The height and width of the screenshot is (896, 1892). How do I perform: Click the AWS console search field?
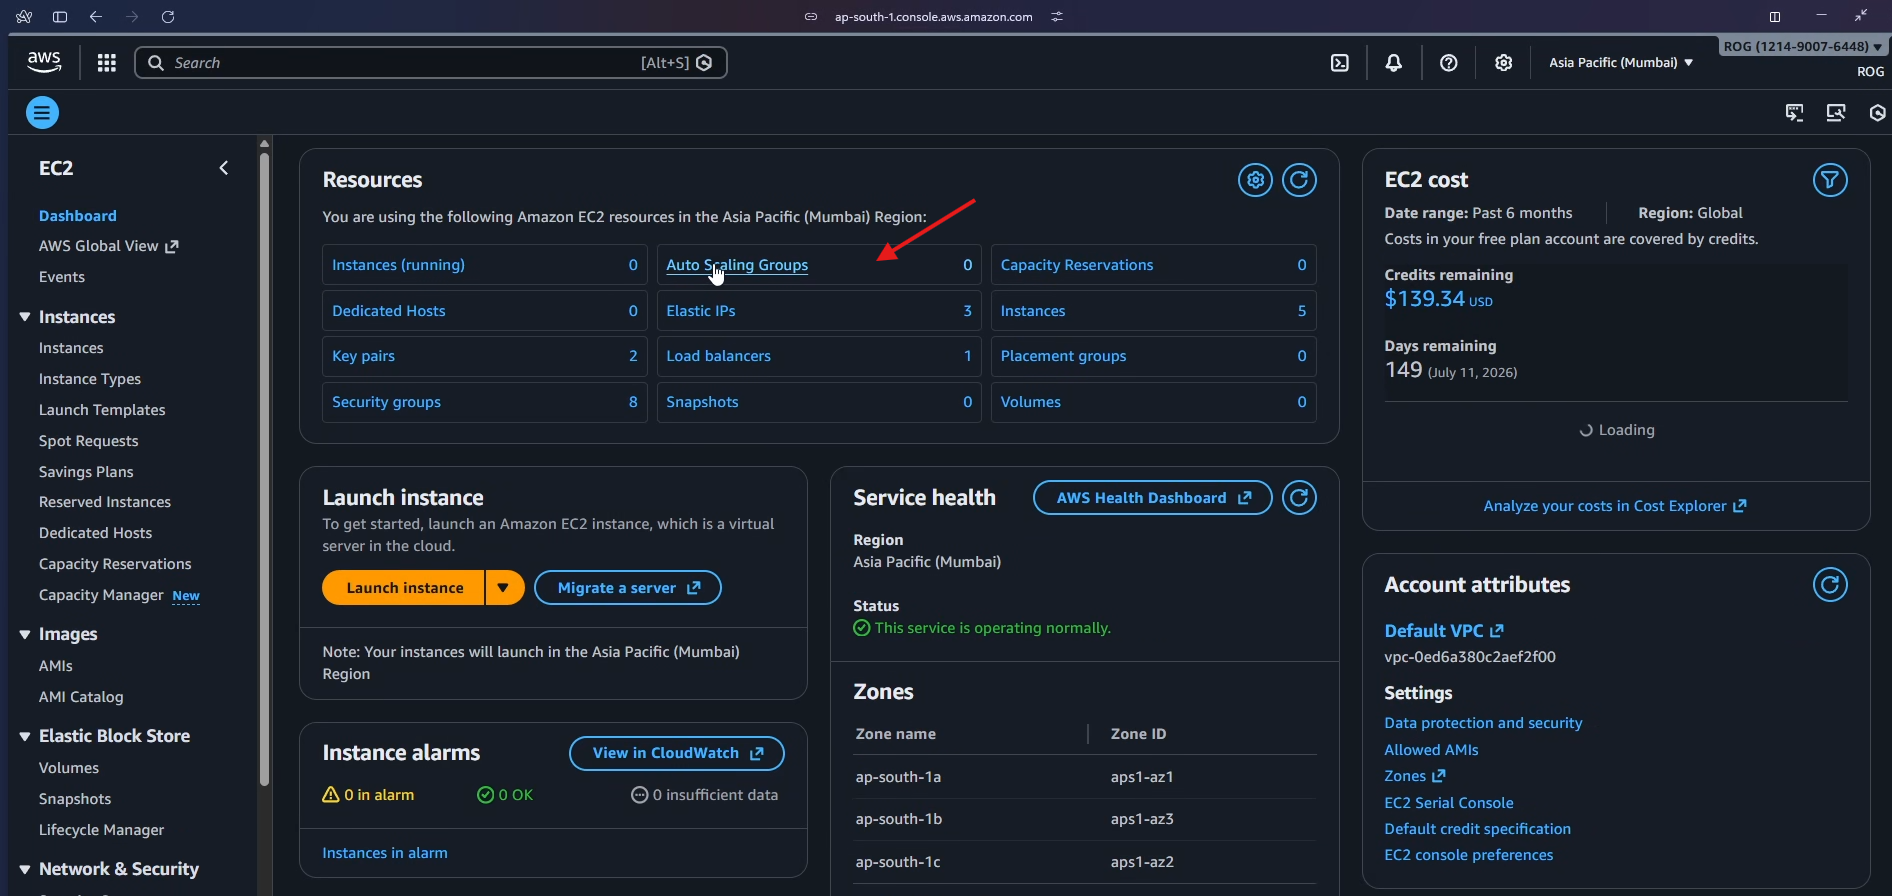coord(400,63)
